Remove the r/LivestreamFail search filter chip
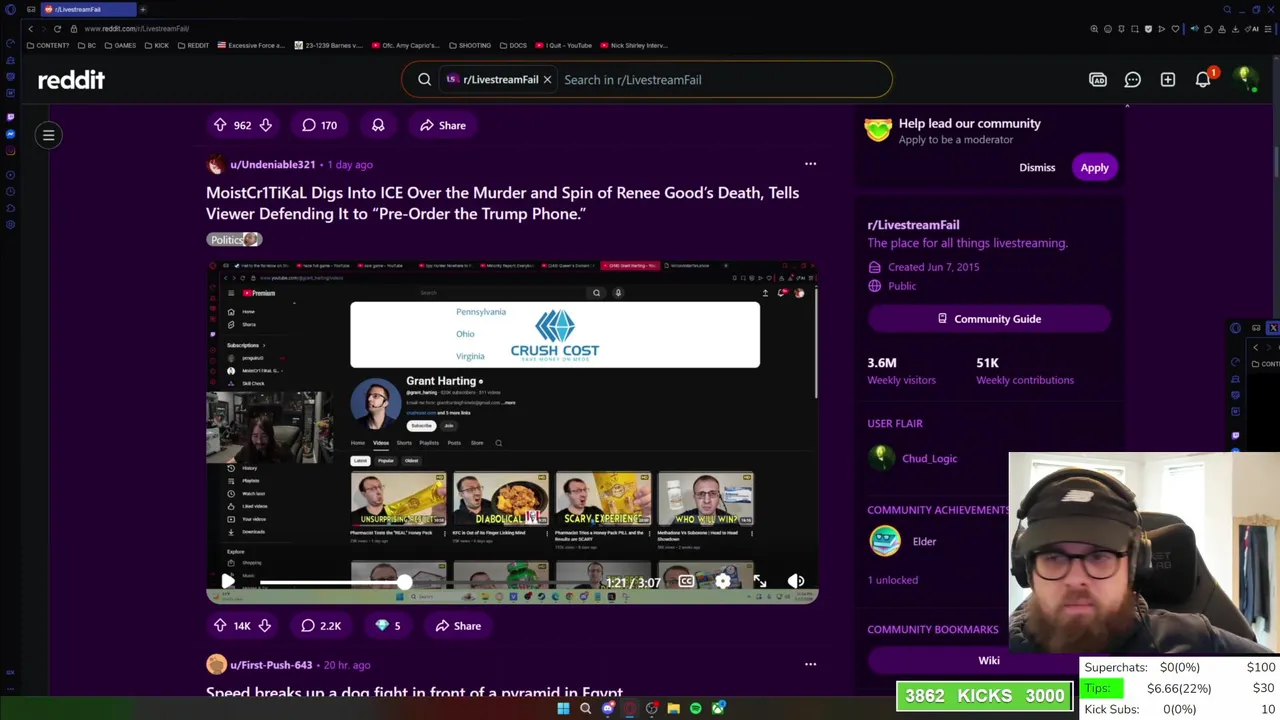1280x720 pixels. pos(547,80)
